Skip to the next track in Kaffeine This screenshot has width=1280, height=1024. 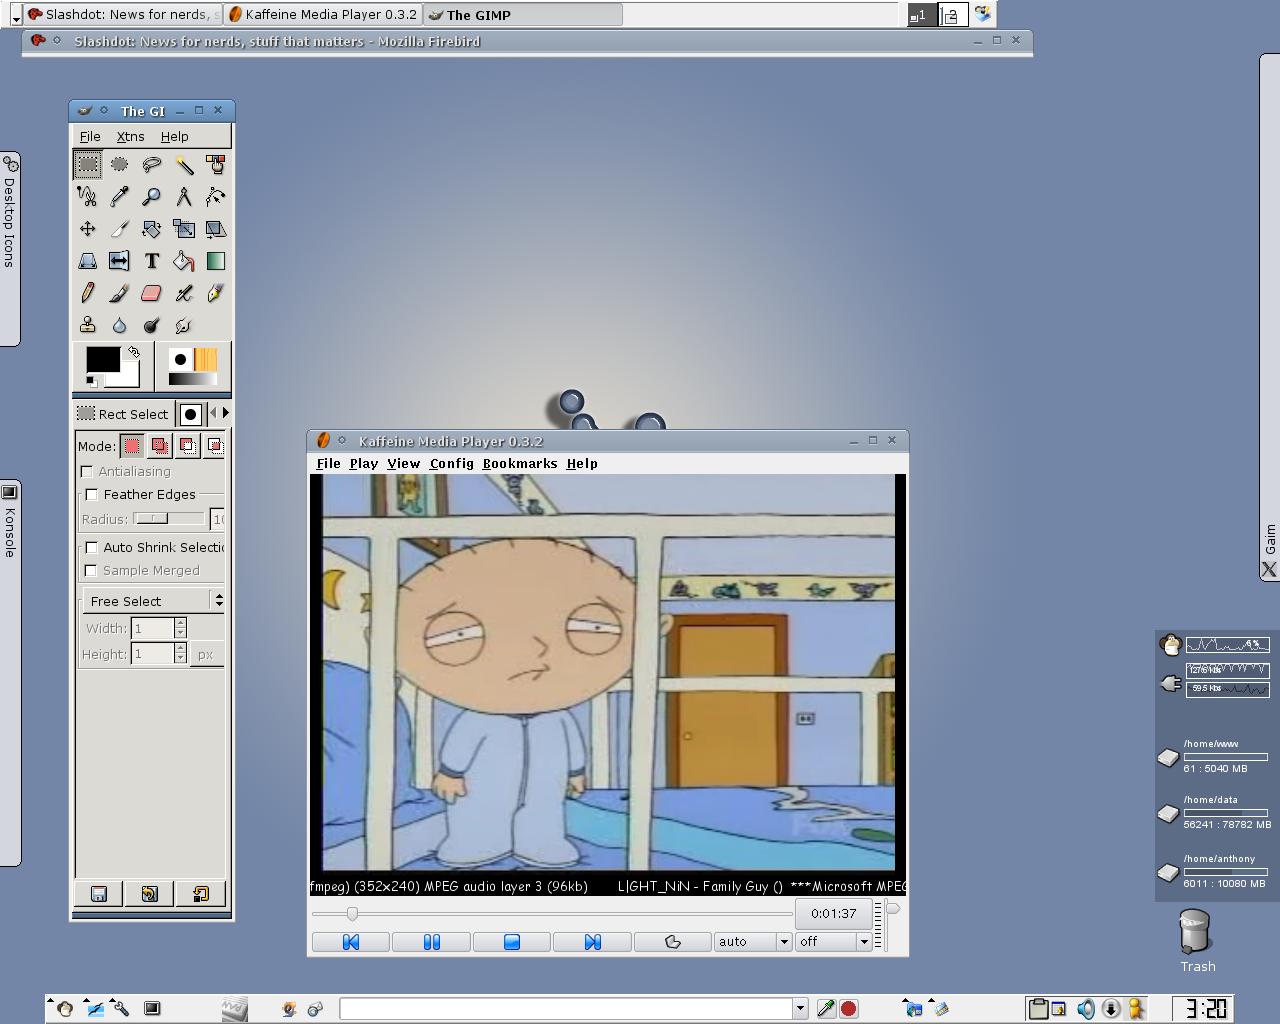click(592, 942)
